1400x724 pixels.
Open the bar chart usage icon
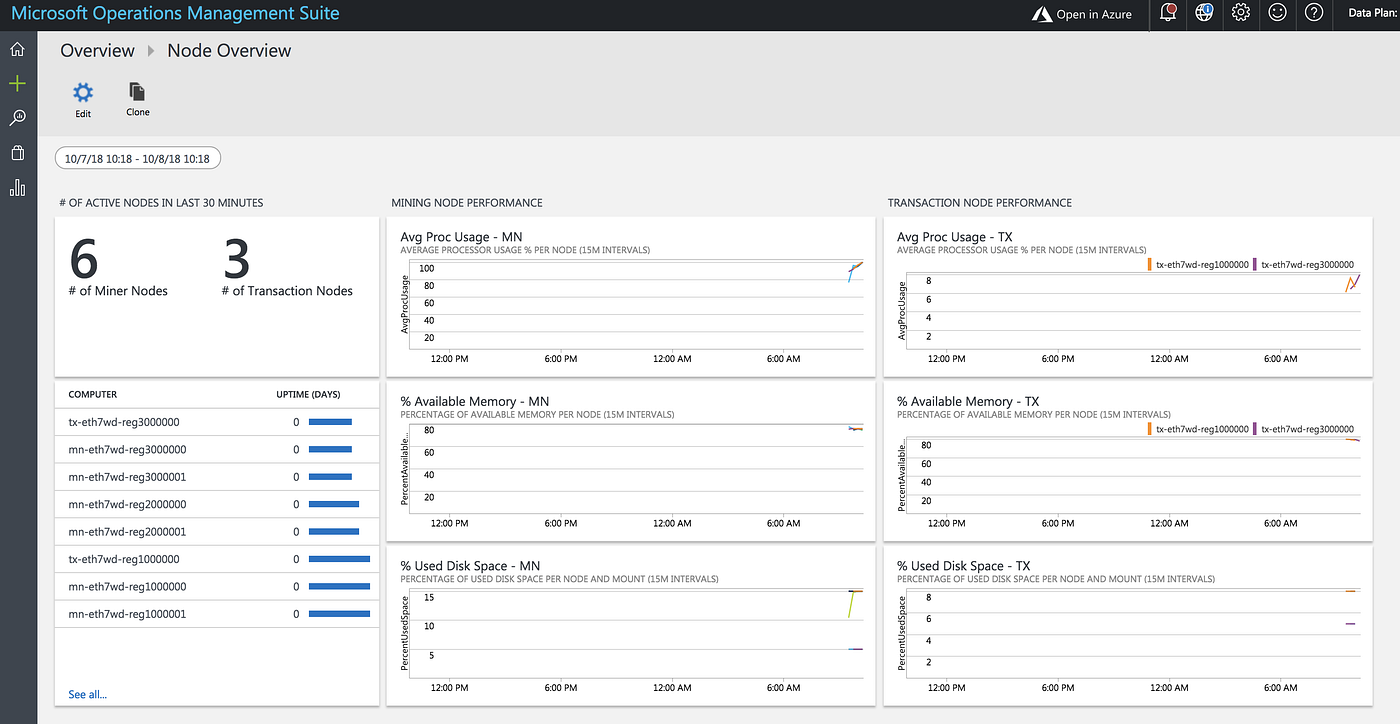17,188
